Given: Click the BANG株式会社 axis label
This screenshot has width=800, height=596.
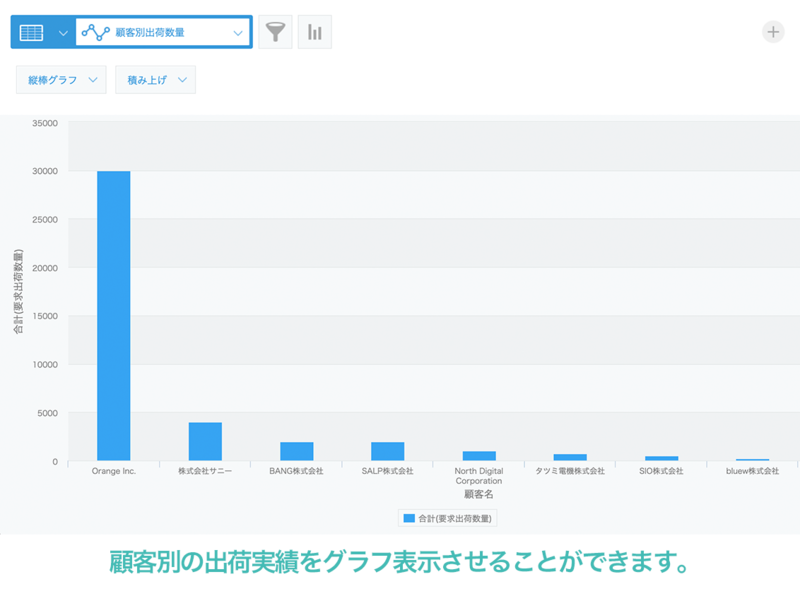Looking at the screenshot, I should [x=296, y=471].
